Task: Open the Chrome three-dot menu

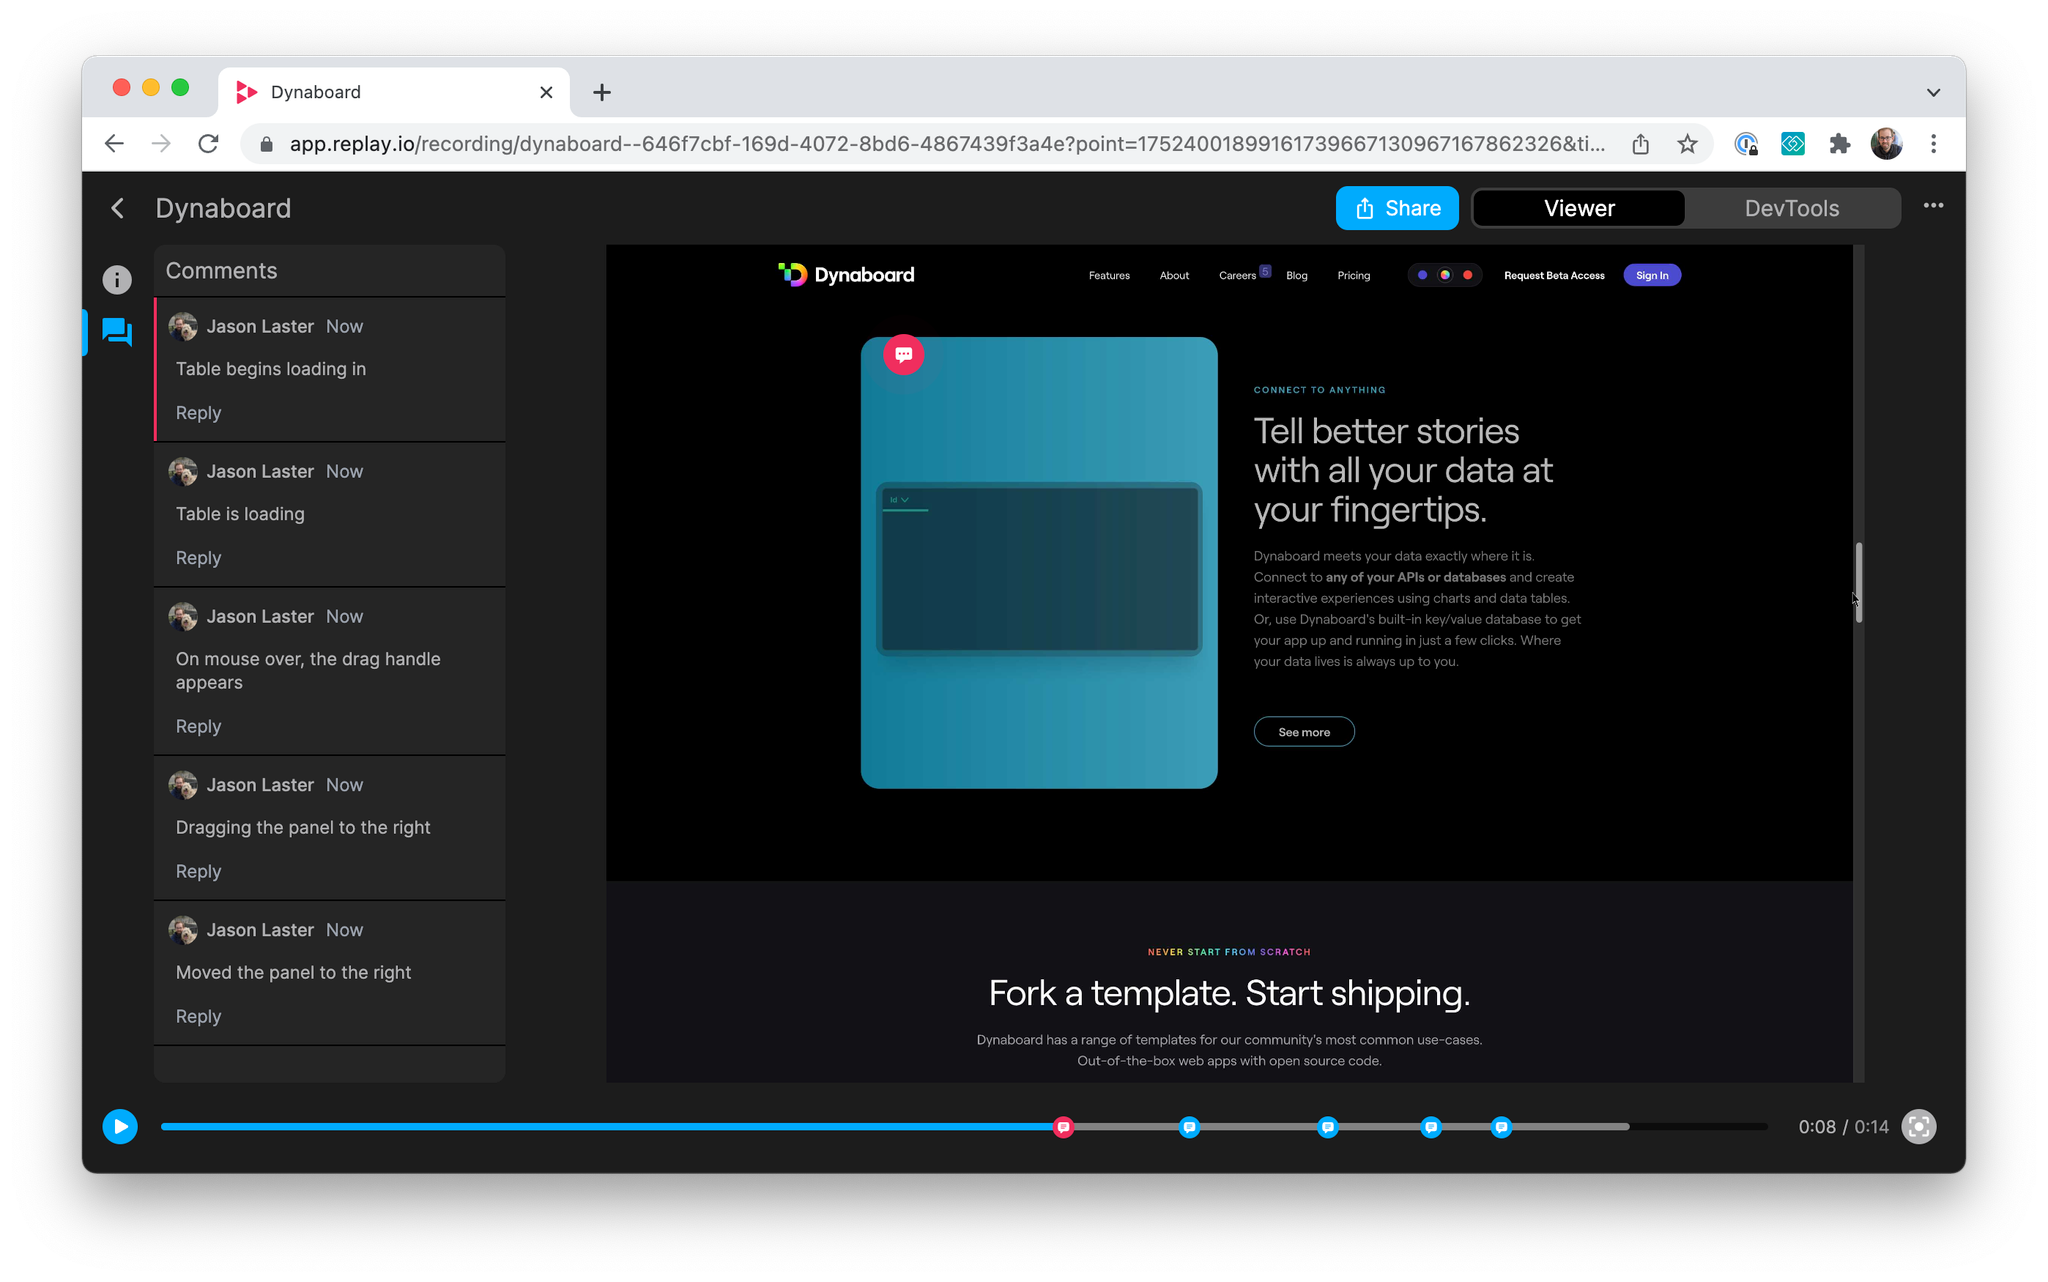Action: point(1933,144)
